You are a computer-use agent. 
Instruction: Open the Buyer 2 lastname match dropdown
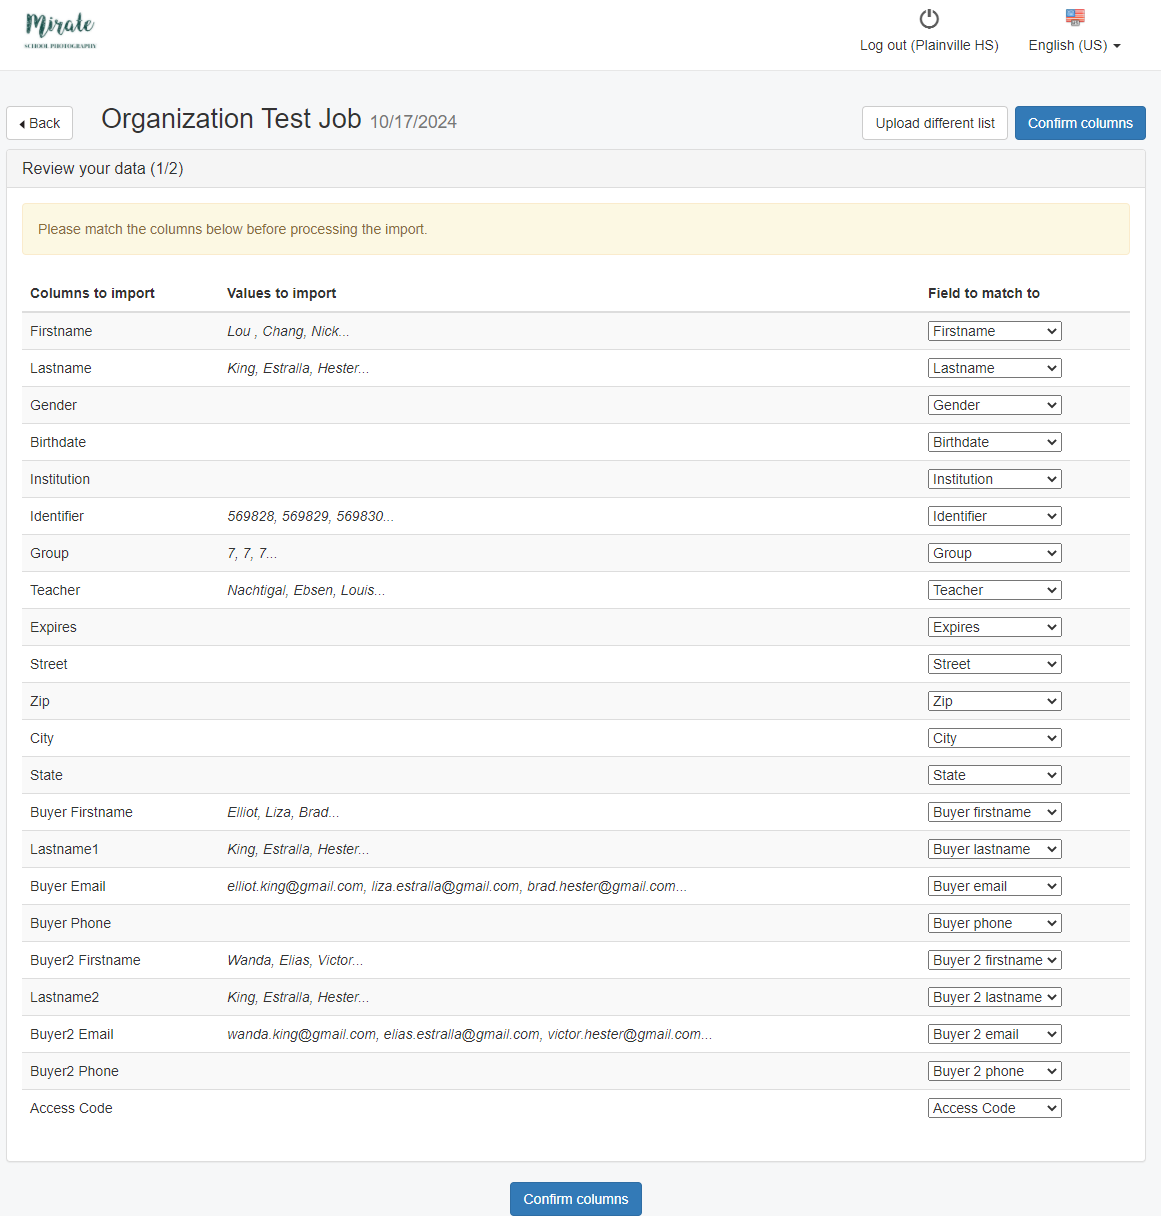coord(994,997)
